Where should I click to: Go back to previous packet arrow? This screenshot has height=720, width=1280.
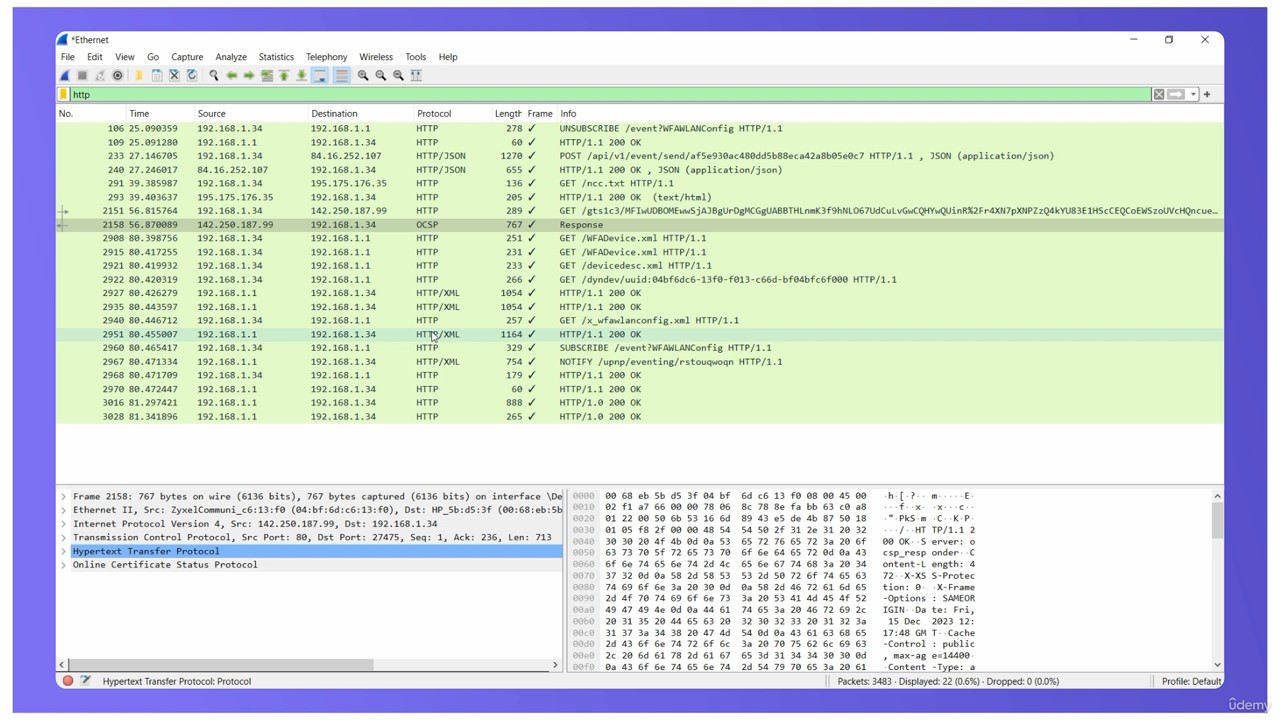pyautogui.click(x=232, y=75)
